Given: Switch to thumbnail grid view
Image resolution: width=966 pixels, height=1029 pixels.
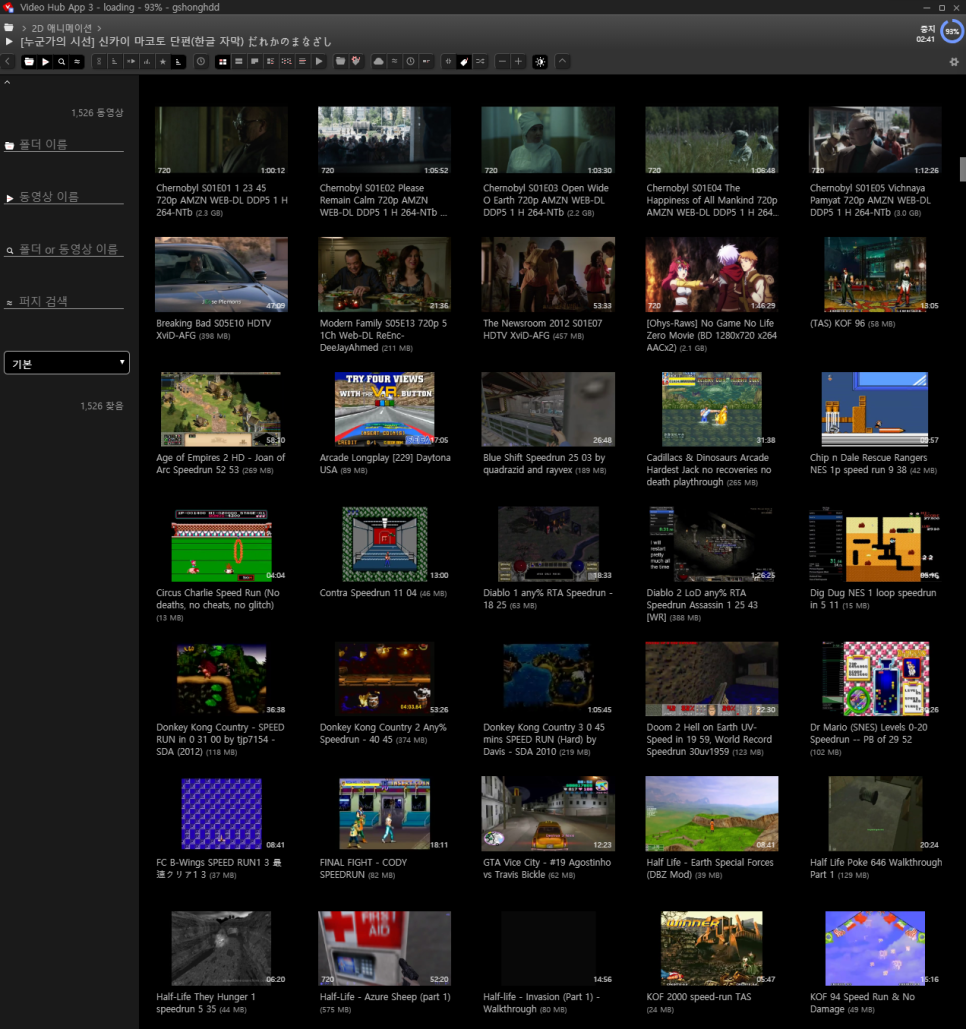Looking at the screenshot, I should pos(222,61).
